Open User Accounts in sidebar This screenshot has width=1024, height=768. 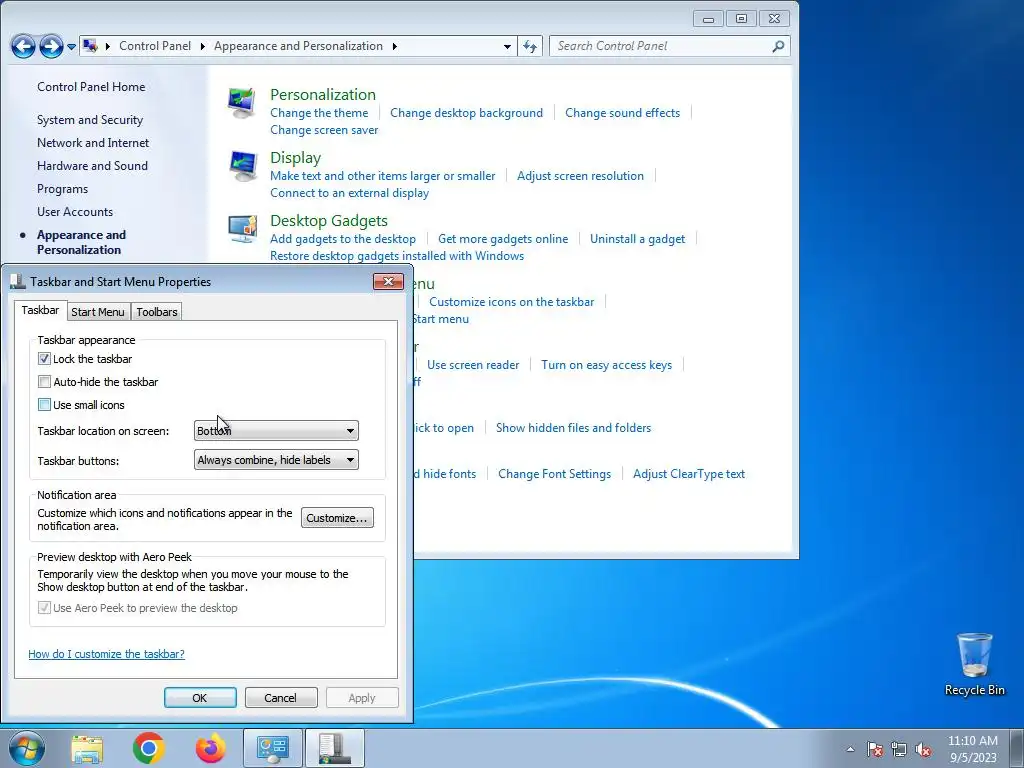coord(75,212)
